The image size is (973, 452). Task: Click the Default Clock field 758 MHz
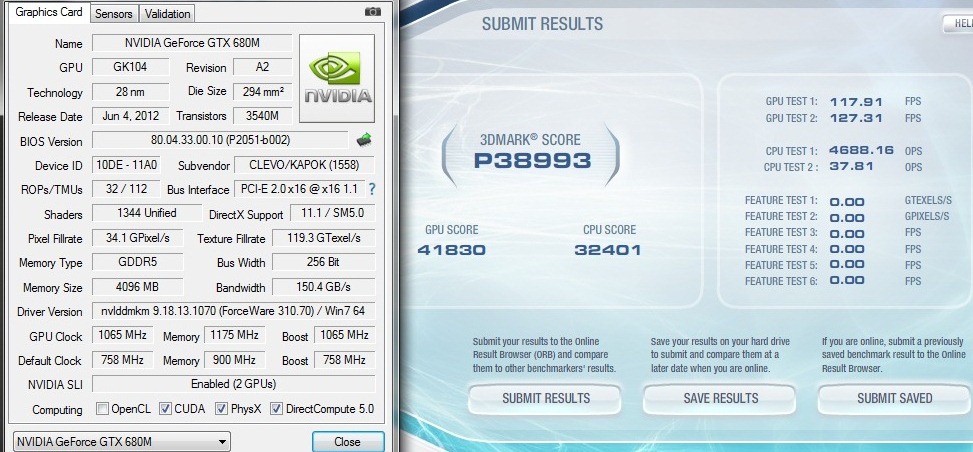(122, 359)
